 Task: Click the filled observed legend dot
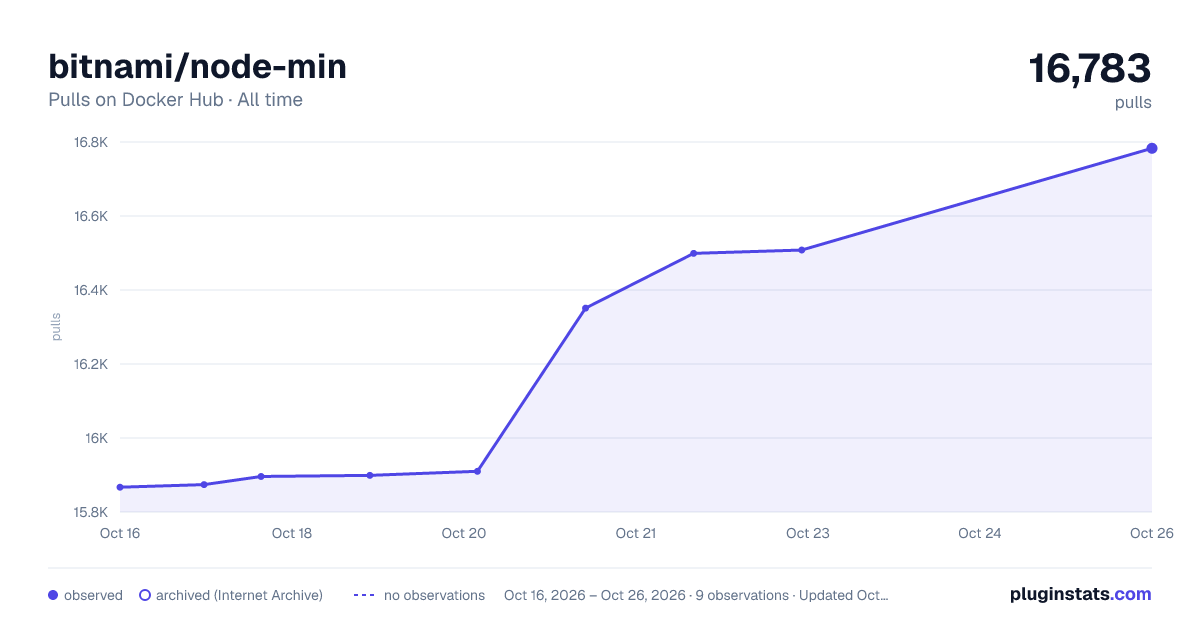(x=53, y=595)
